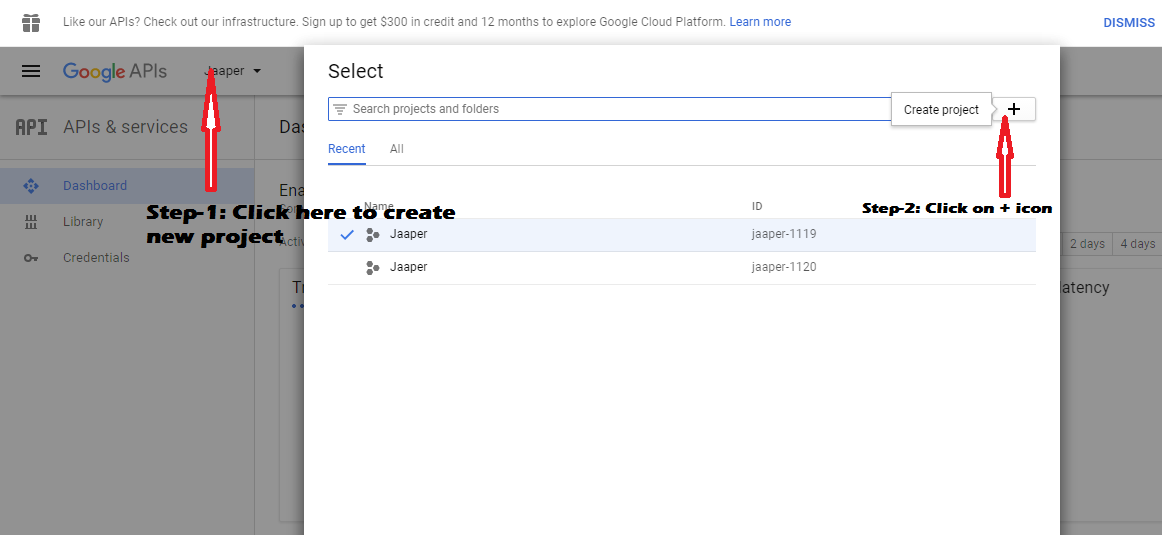Click the project icon in jaaper-1119 row
Image resolution: width=1162 pixels, height=535 pixels.
373,235
